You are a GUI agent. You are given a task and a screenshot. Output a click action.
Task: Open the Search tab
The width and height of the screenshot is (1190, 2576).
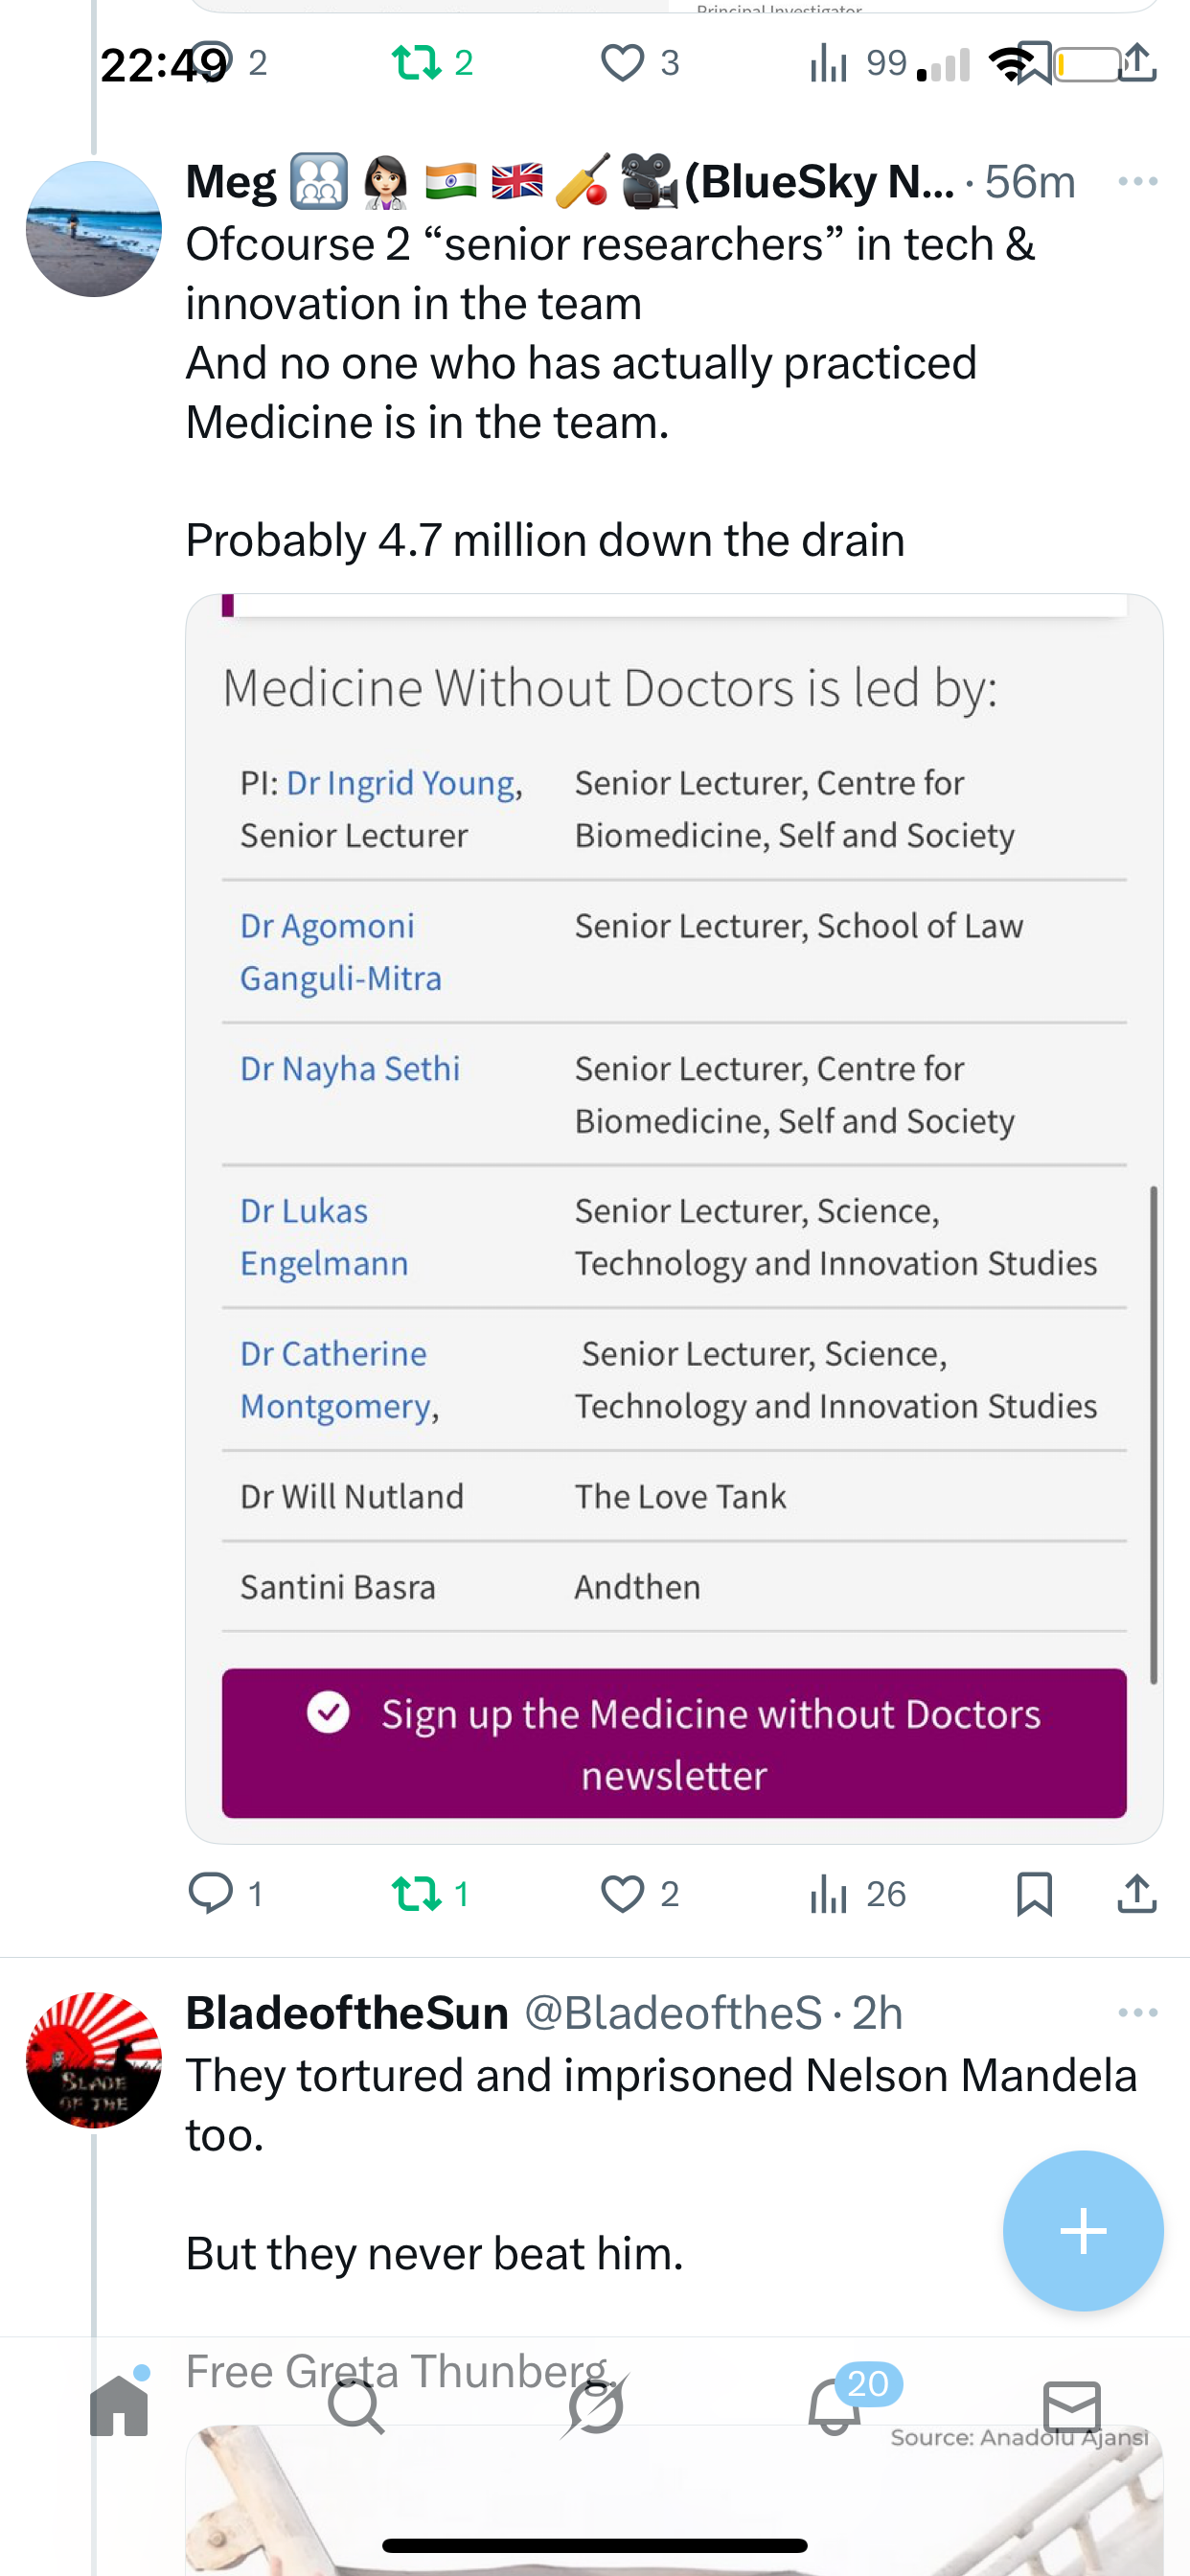356,2406
